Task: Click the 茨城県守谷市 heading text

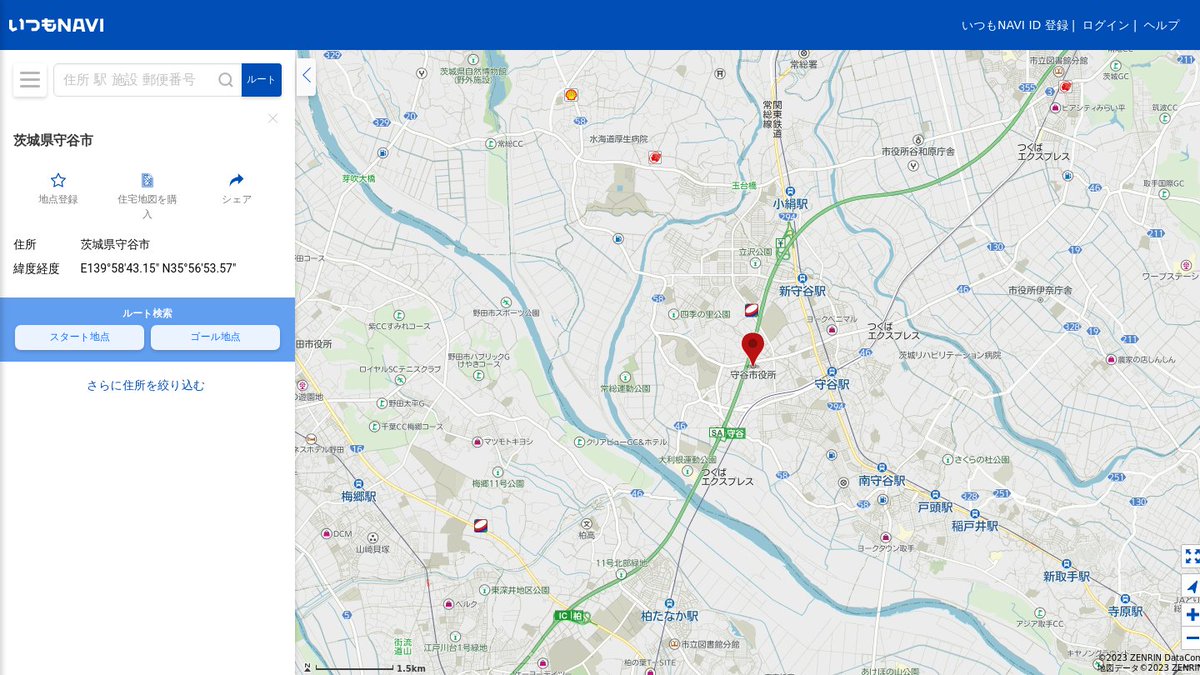Action: coord(53,140)
